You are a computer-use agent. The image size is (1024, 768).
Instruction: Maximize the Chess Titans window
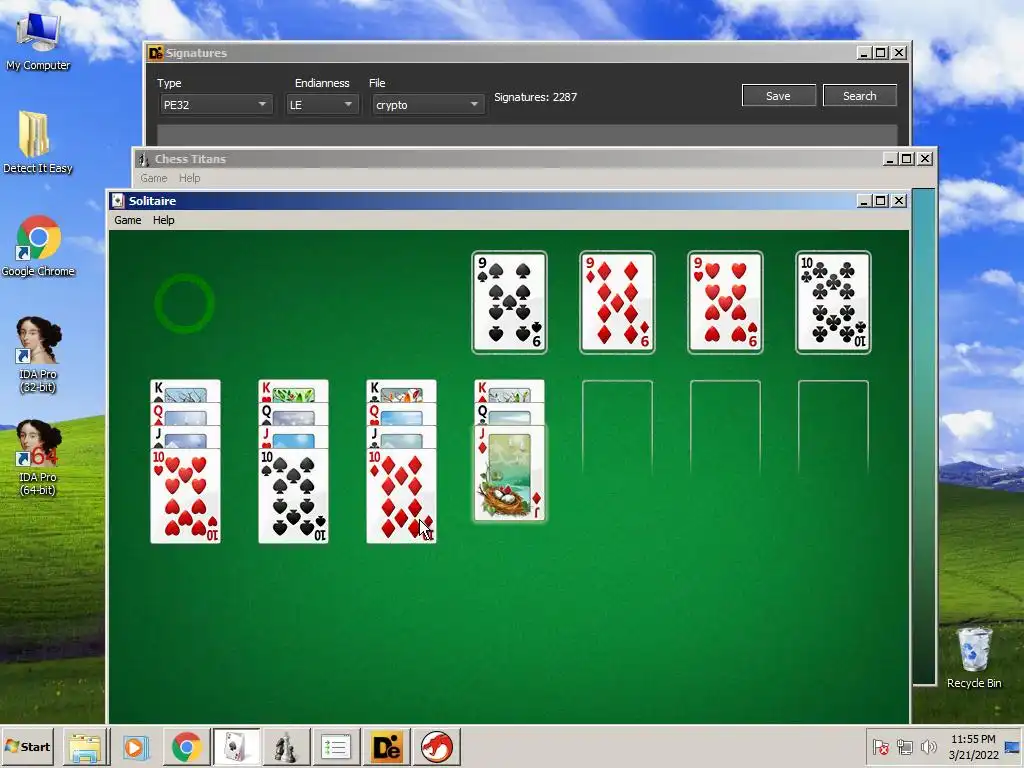click(906, 159)
